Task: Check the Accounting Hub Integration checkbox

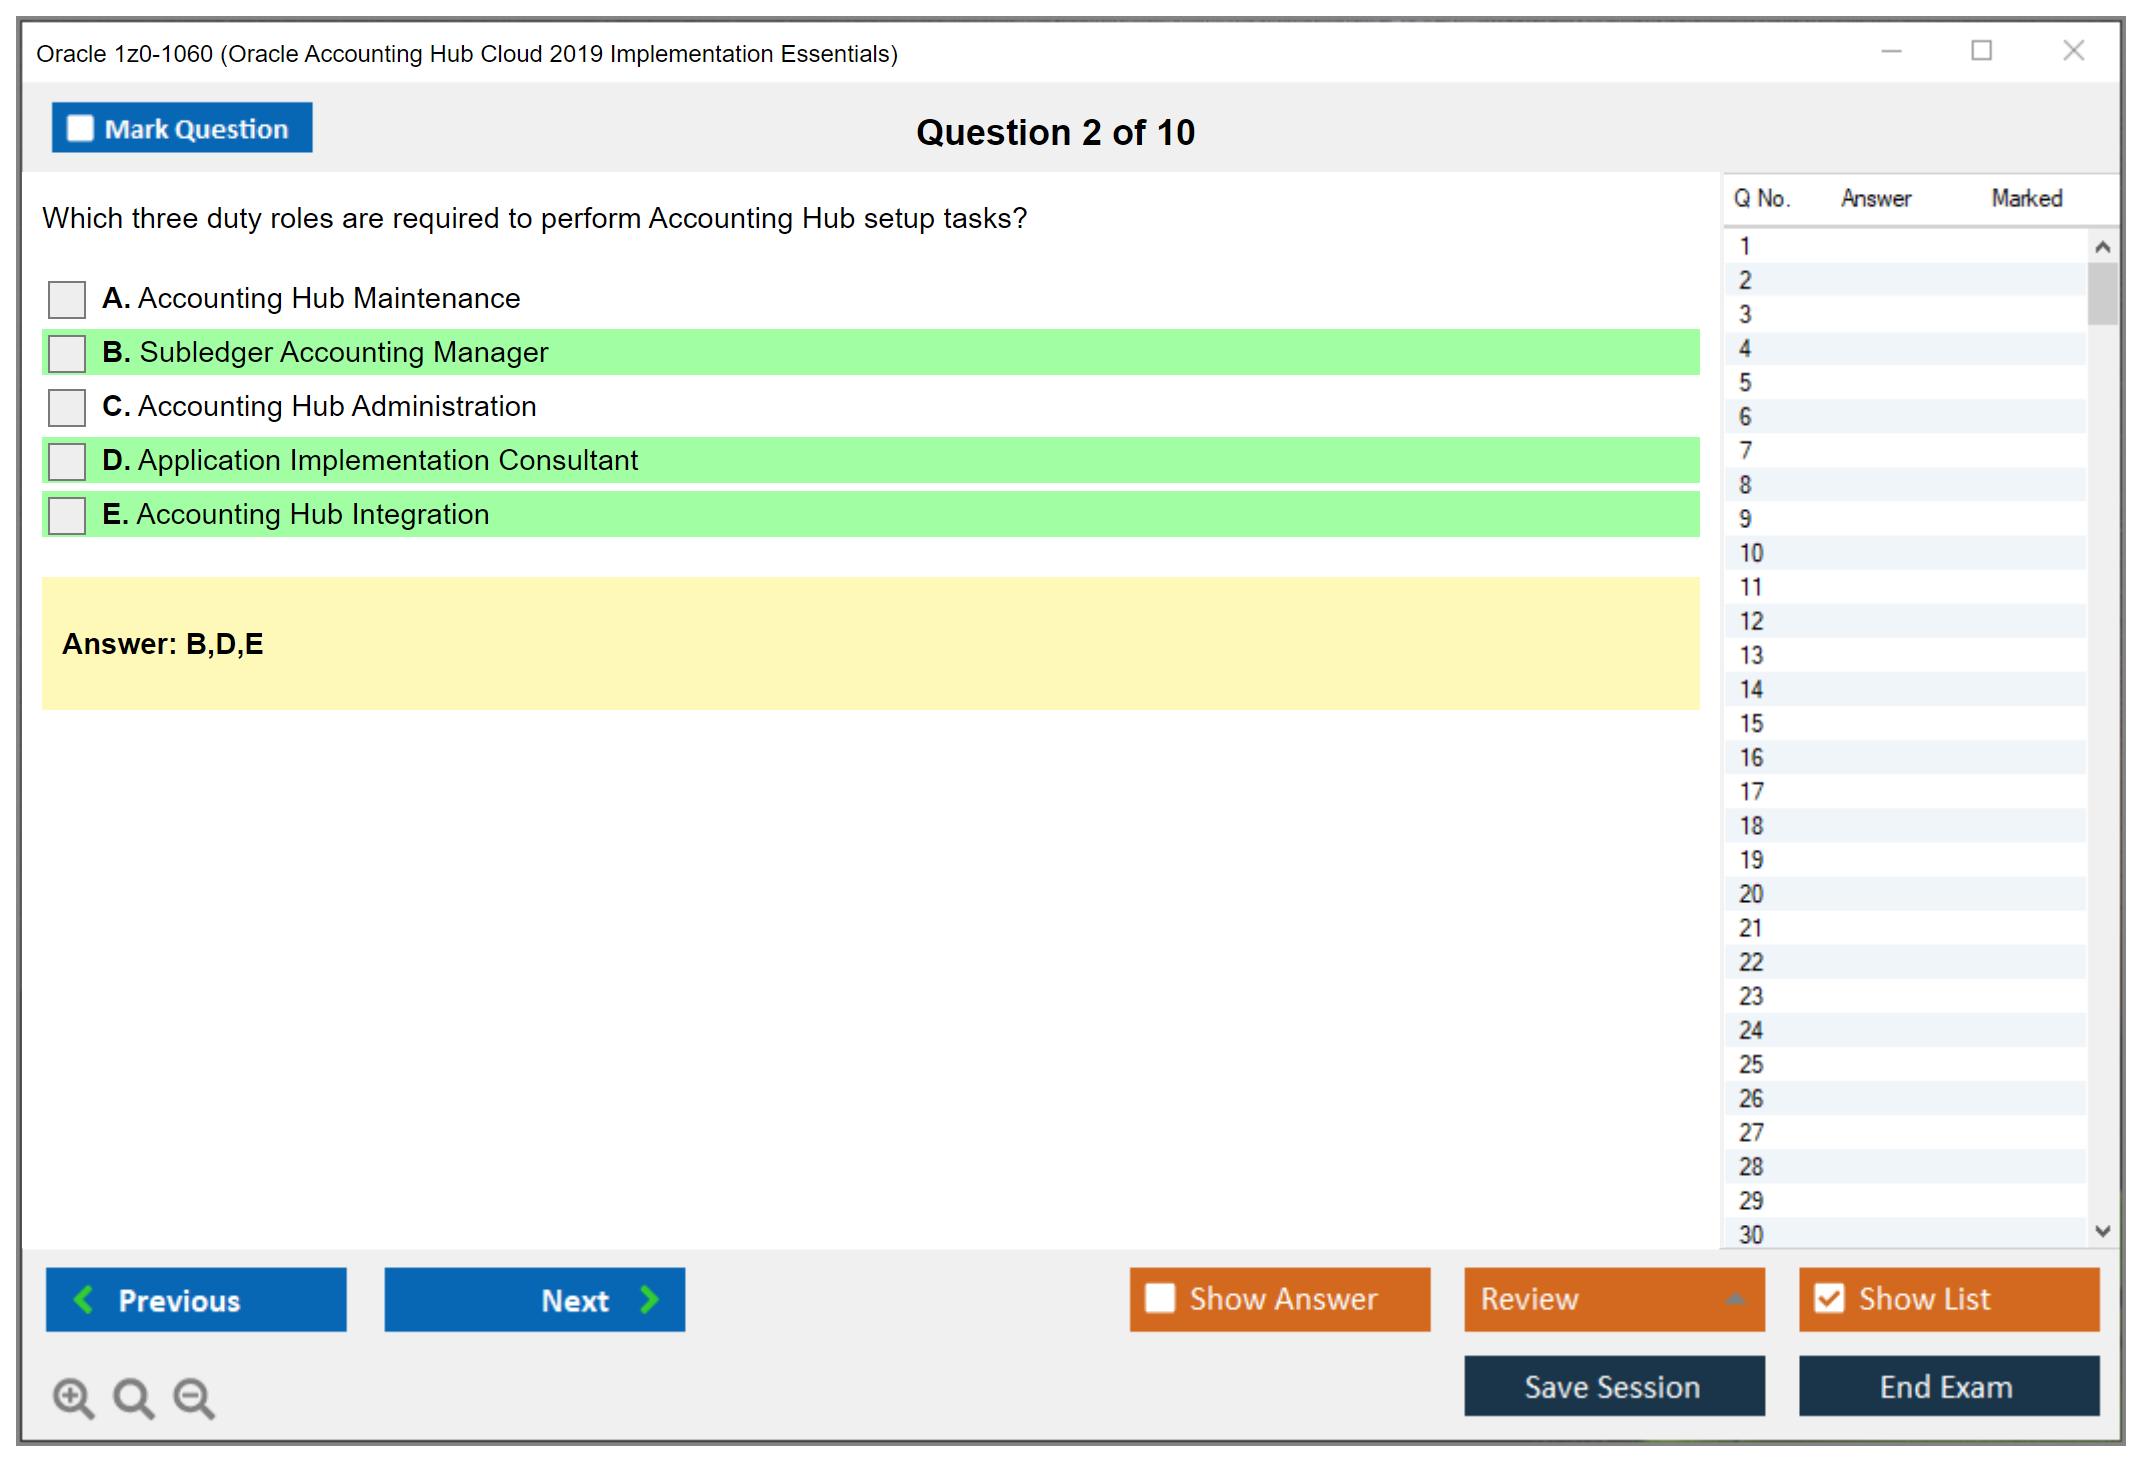Action: [66, 515]
